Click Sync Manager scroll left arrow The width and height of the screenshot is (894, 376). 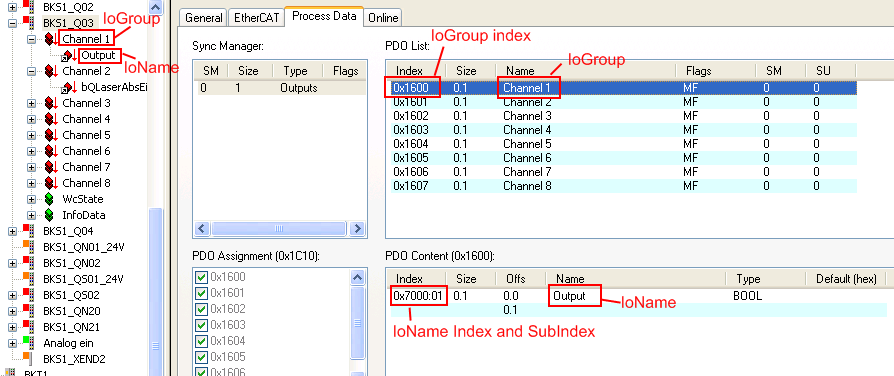point(202,229)
